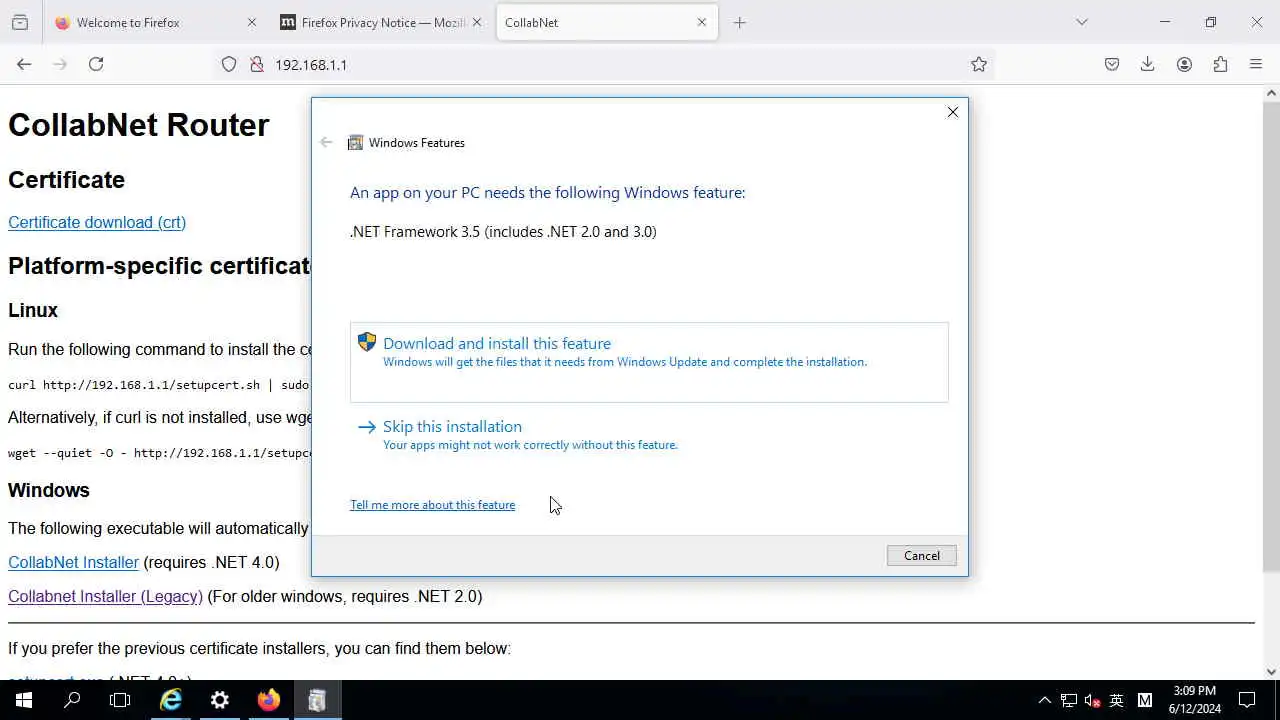Click the 英 input language indicator
The image size is (1280, 720).
point(1117,700)
